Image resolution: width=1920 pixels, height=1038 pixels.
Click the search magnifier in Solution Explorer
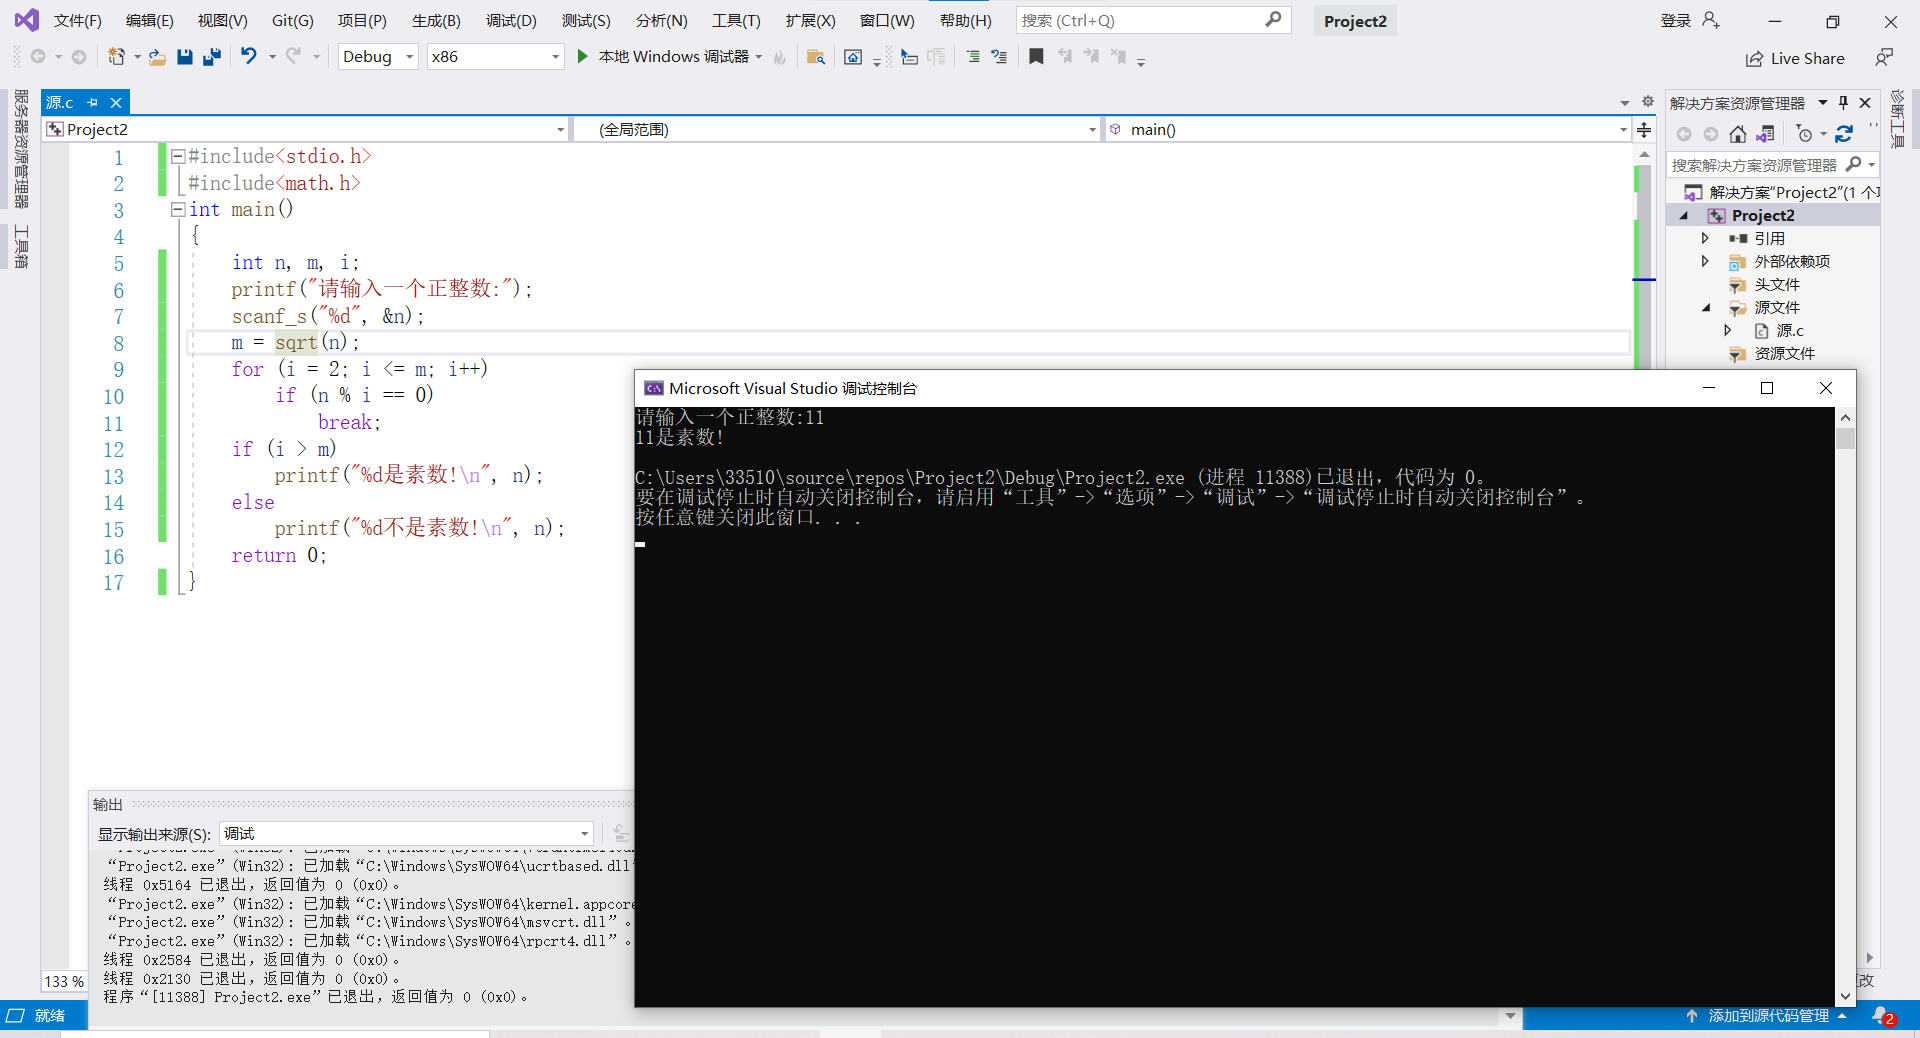[x=1854, y=165]
